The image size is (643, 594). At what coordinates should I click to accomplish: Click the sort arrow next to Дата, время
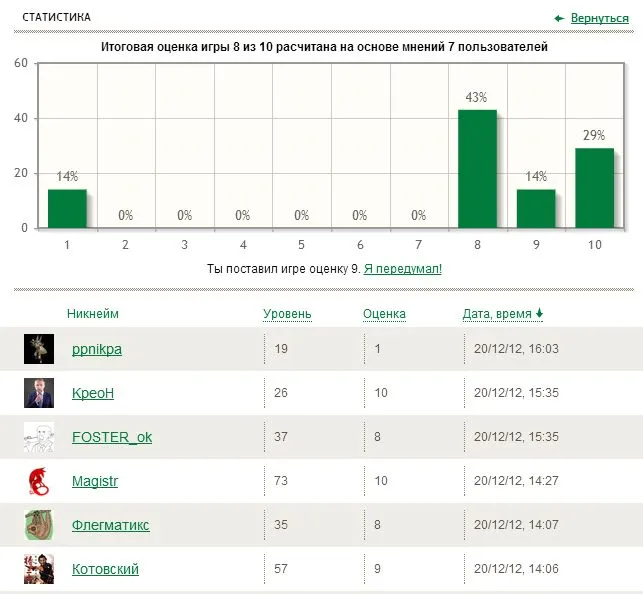pos(540,314)
